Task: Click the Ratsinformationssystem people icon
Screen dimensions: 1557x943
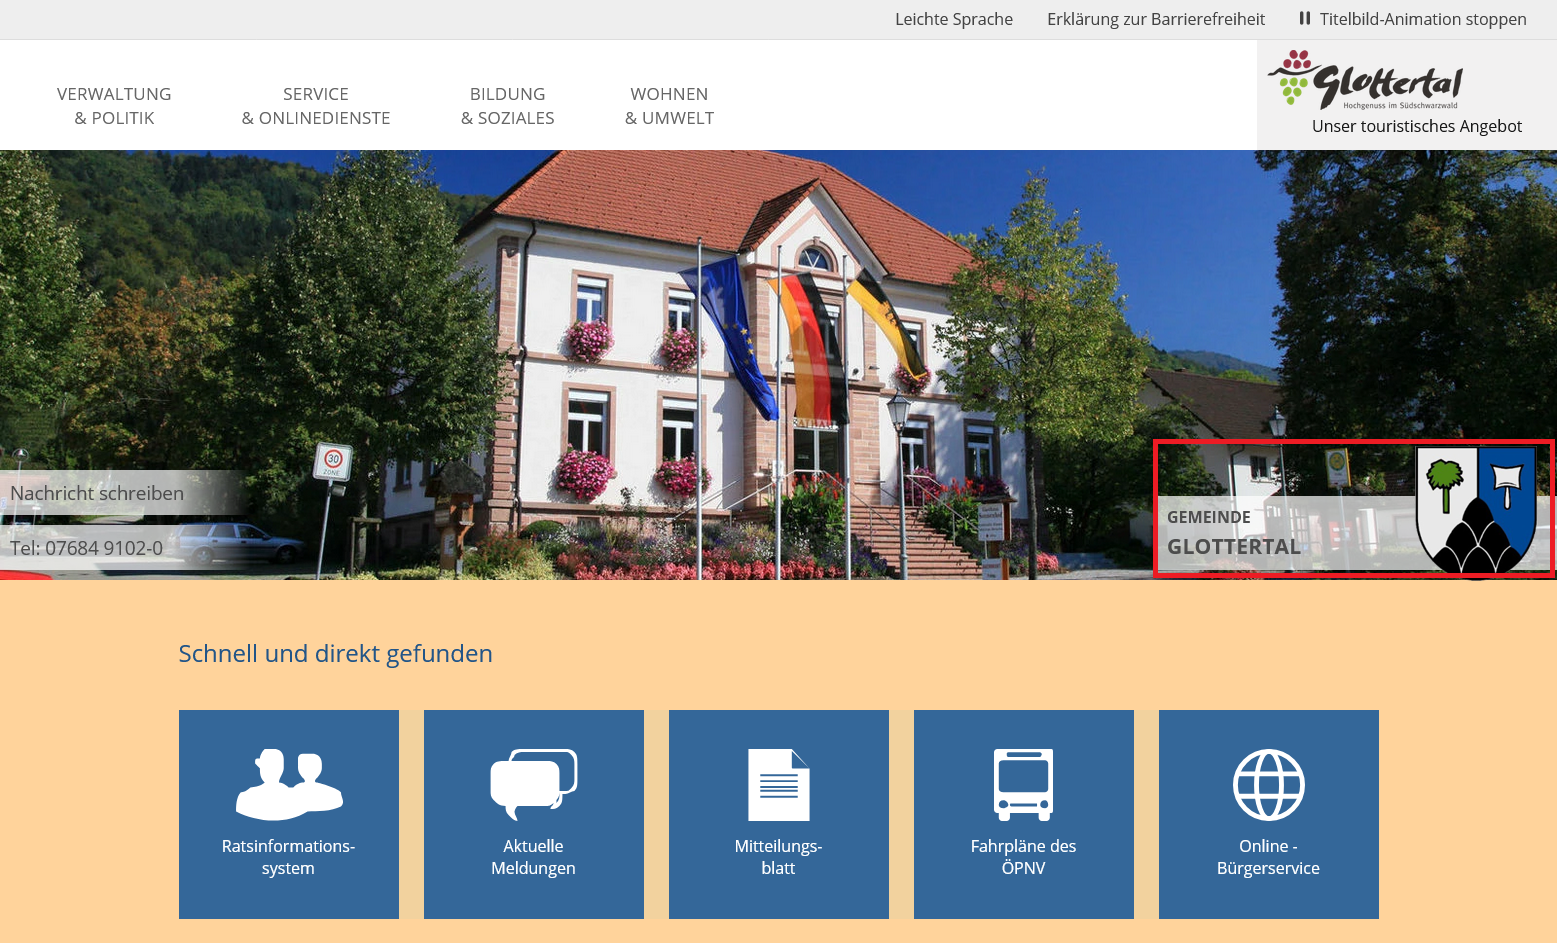Action: [289, 784]
